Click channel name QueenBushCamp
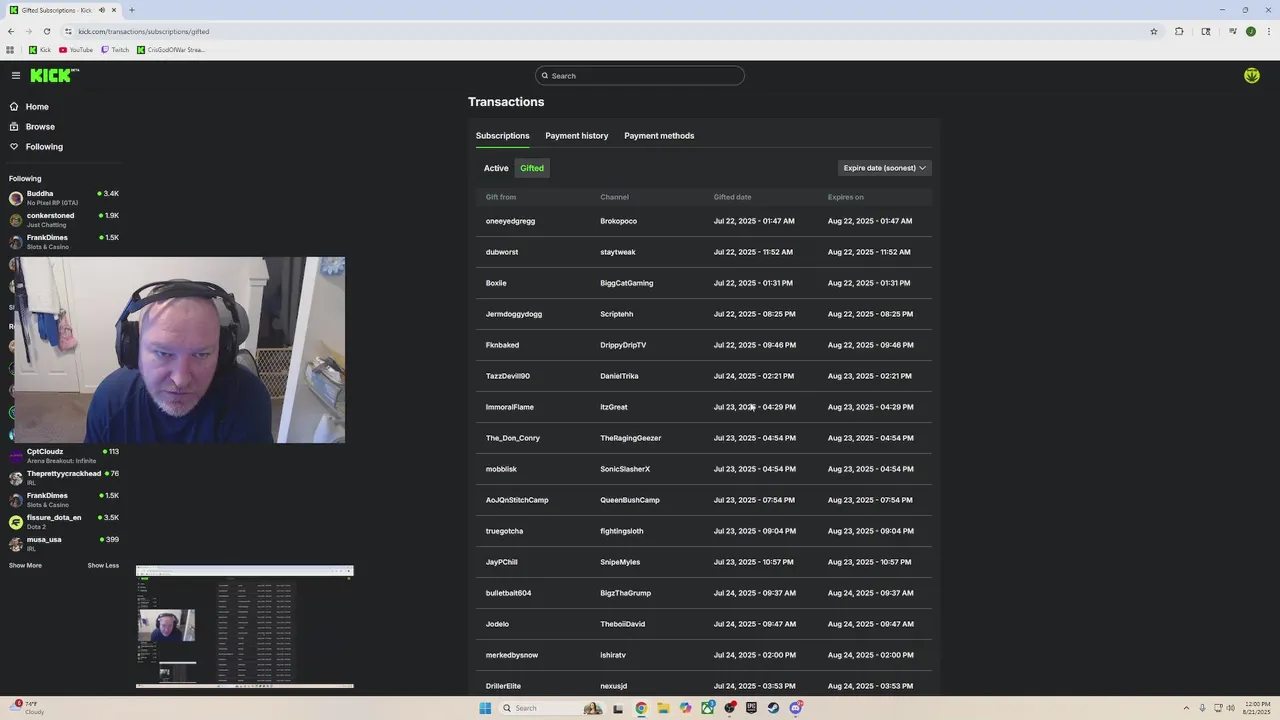Viewport: 1280px width, 720px height. 629,500
